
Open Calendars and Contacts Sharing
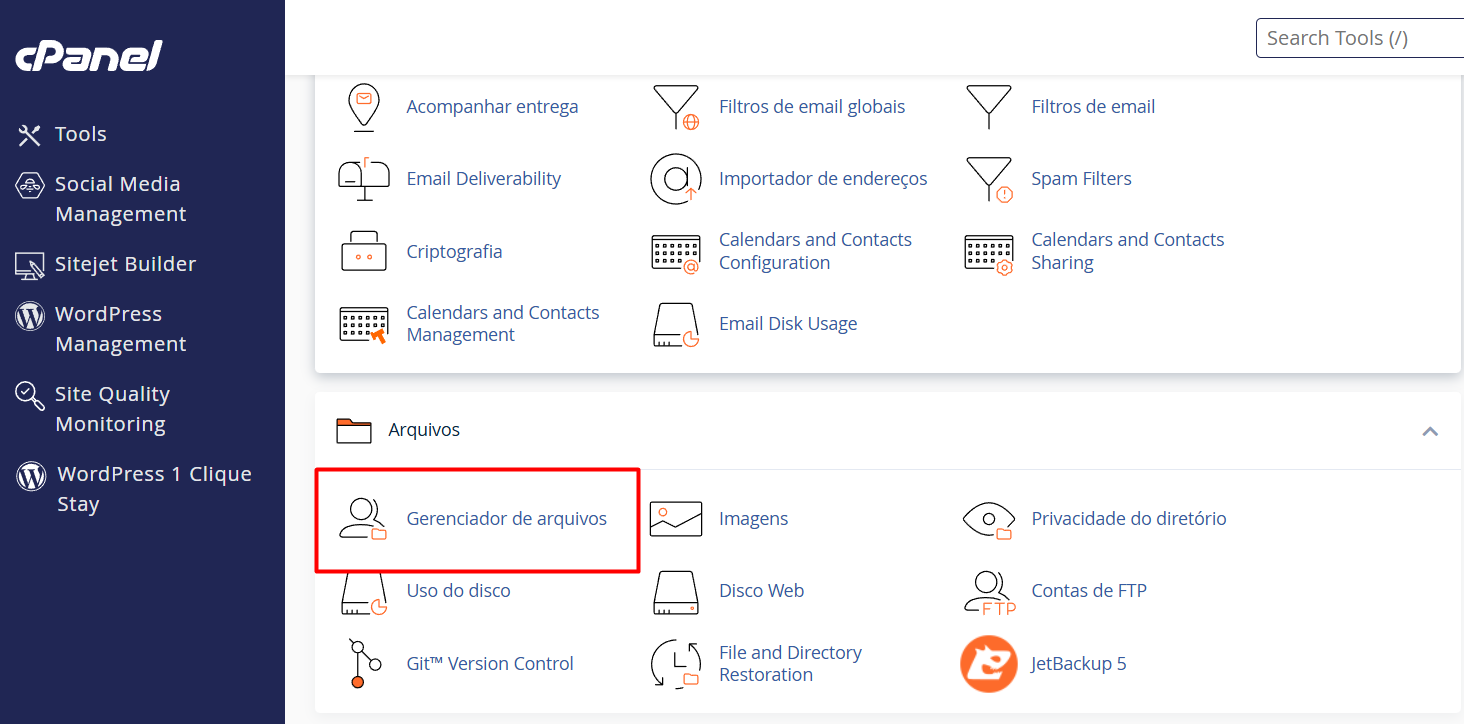(1128, 250)
